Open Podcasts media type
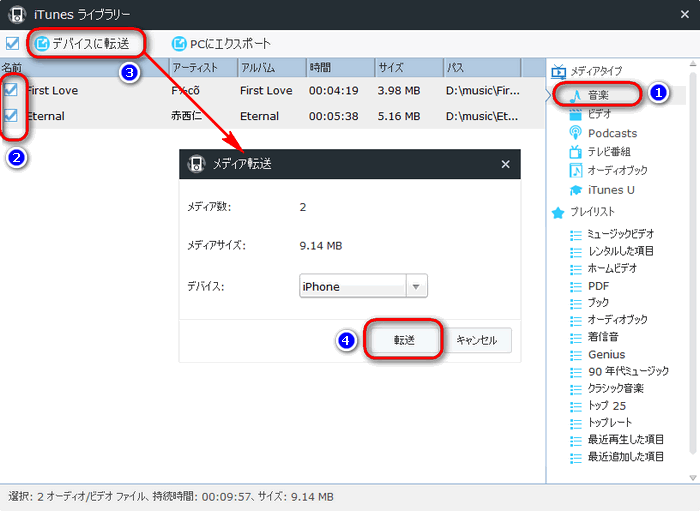The image size is (700, 511). pyautogui.click(x=612, y=133)
